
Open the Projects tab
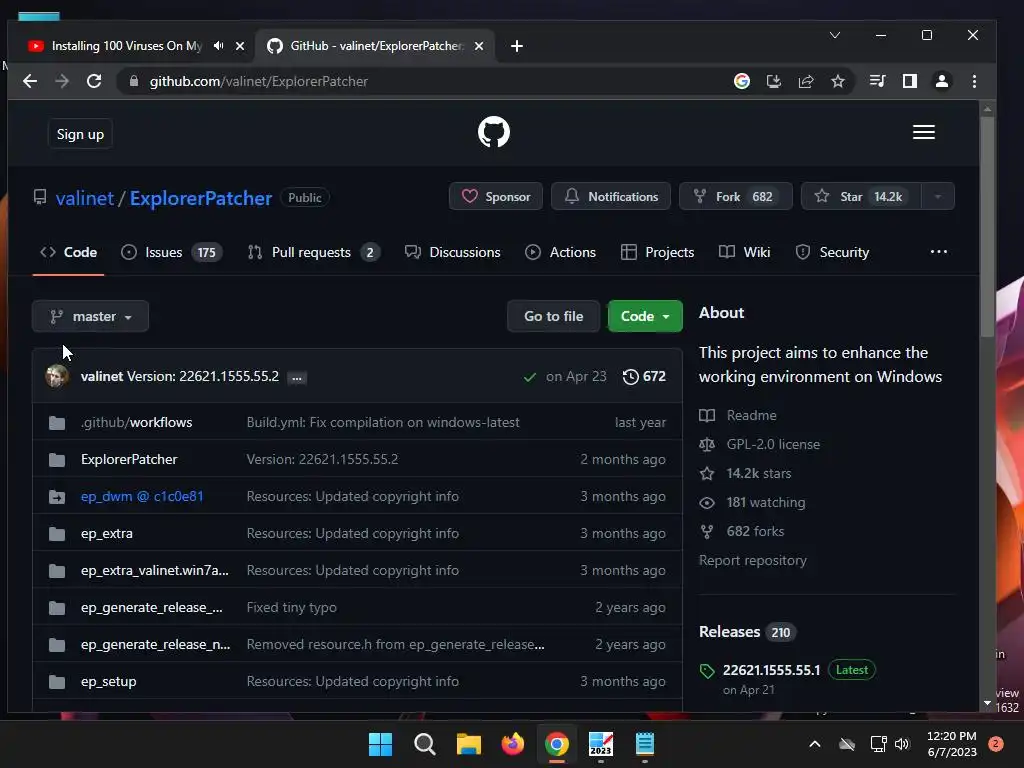click(x=657, y=252)
